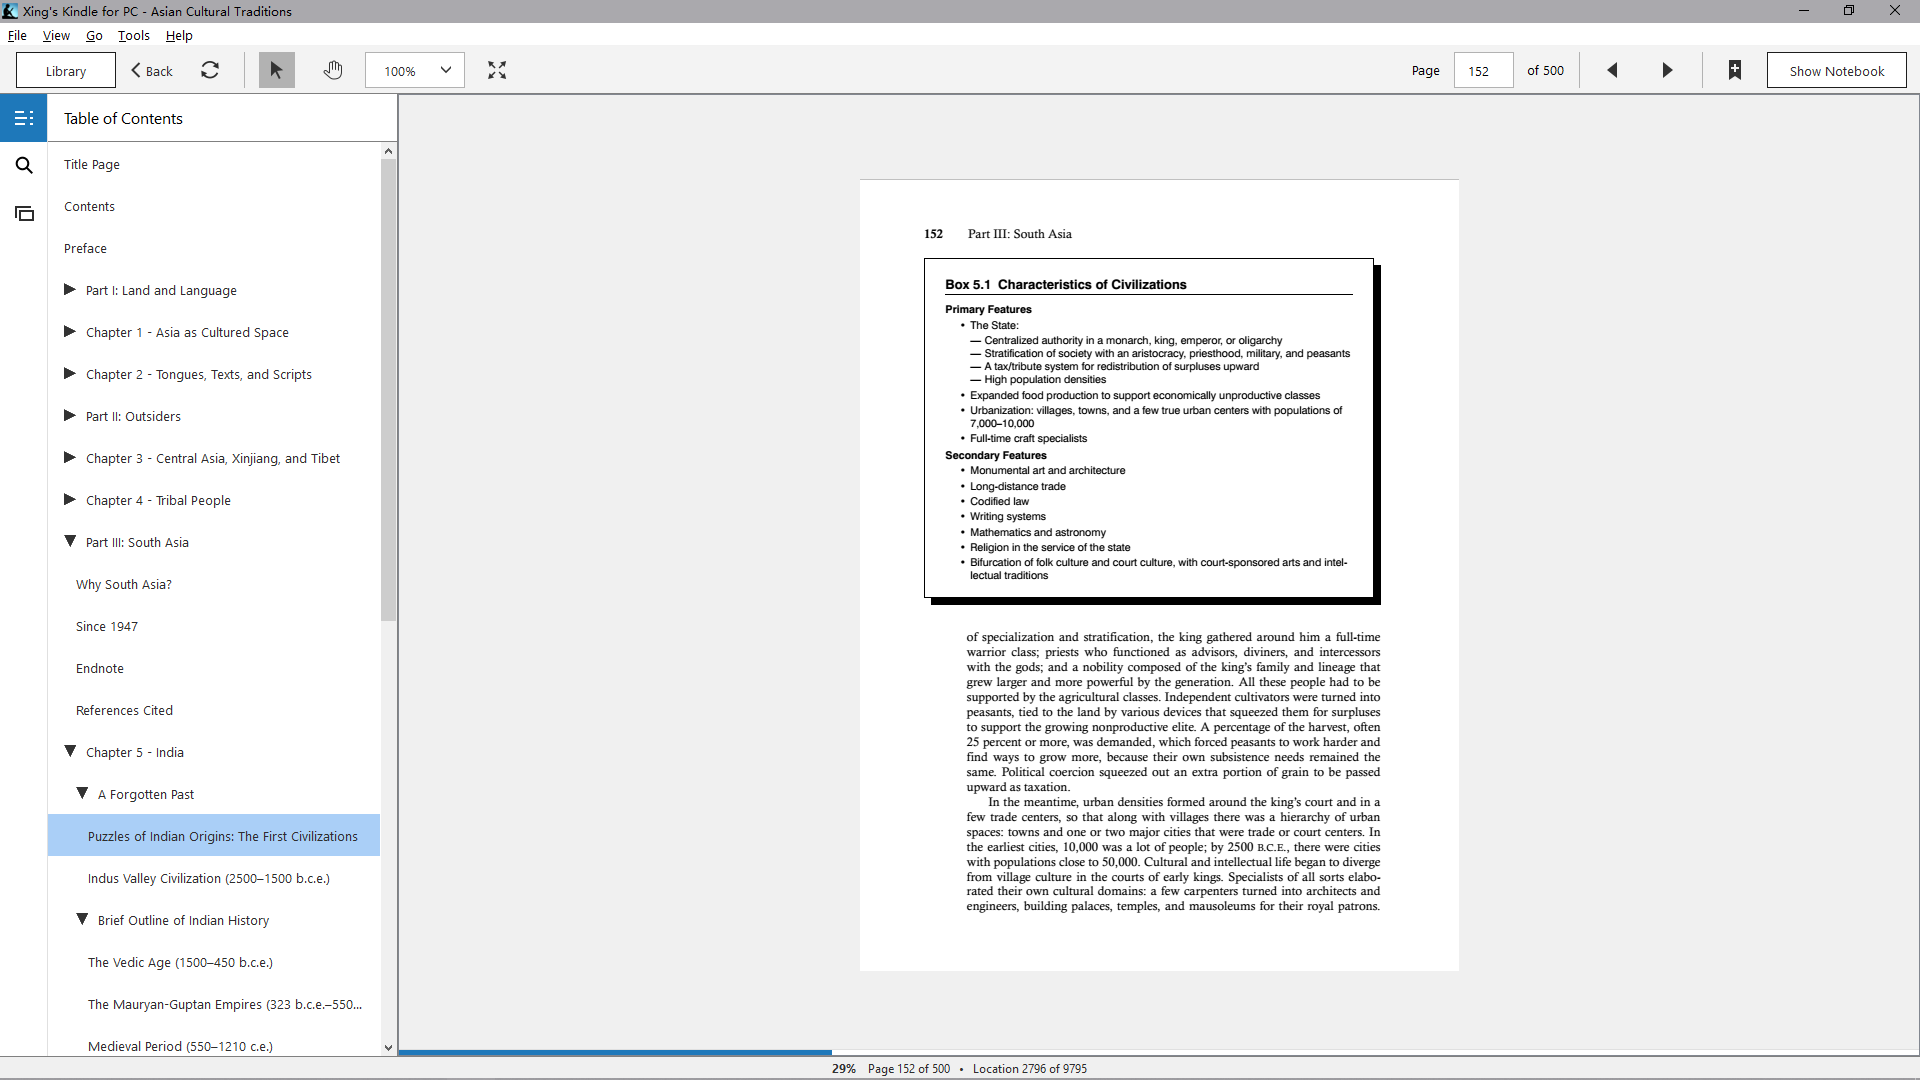This screenshot has height=1080, width=1920.
Task: Click 'Page 152 of 500' status text
Action: [x=909, y=1068]
